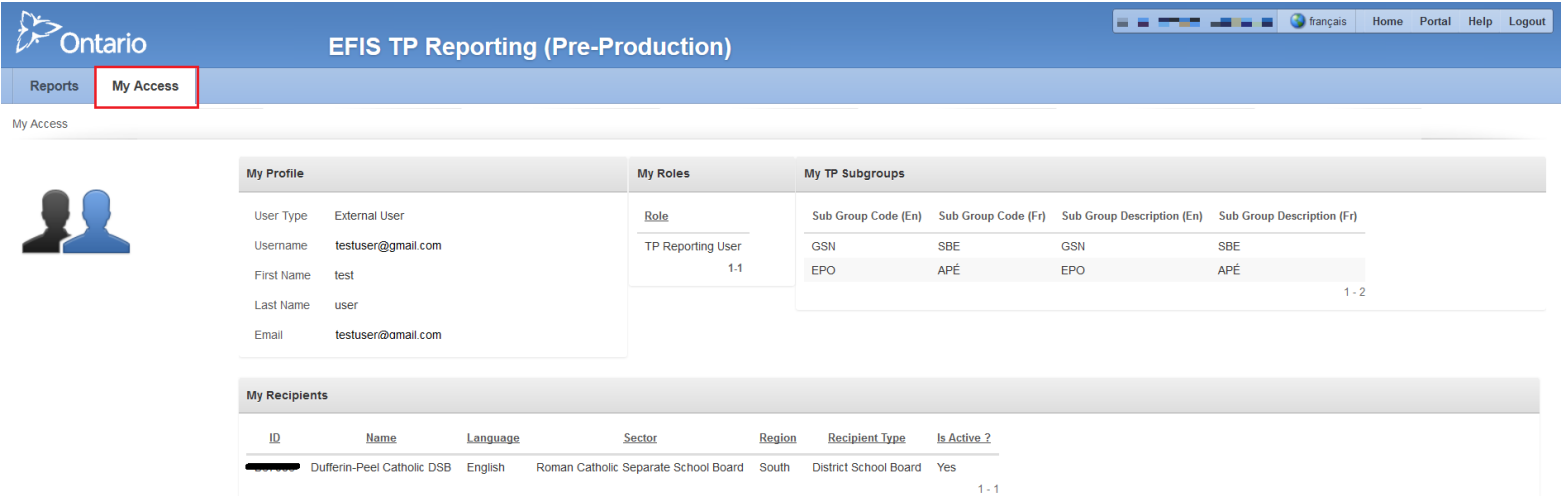Sort recipients by ID column header

click(x=274, y=438)
